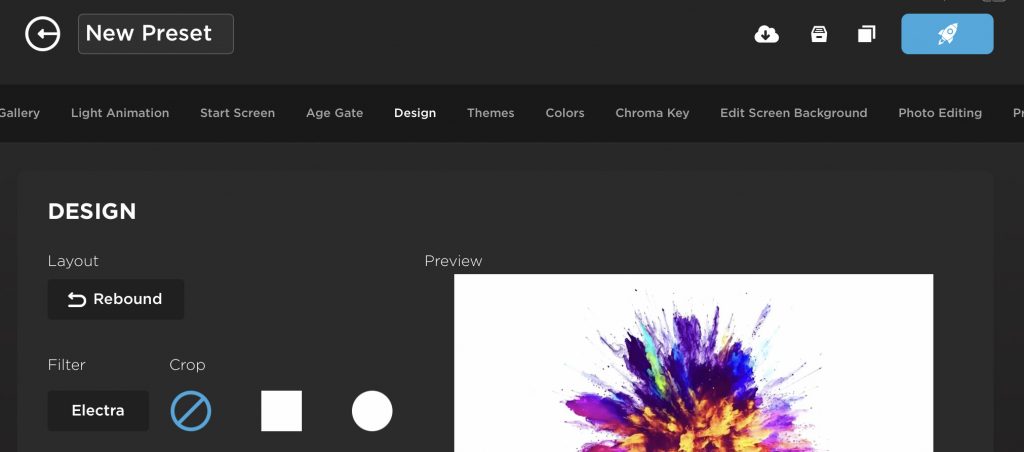Open the Themes tab
The width and height of the screenshot is (1024, 452).
point(490,113)
